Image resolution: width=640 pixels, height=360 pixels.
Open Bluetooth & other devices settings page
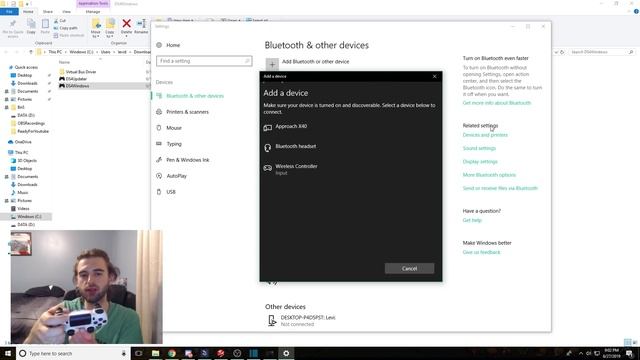[190, 96]
